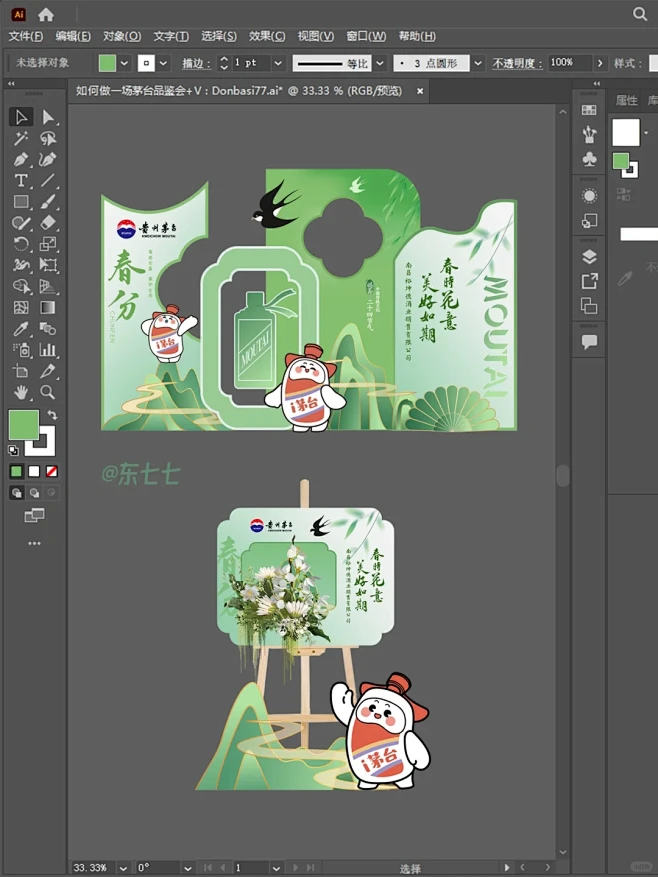Activate the Type tool

point(21,180)
